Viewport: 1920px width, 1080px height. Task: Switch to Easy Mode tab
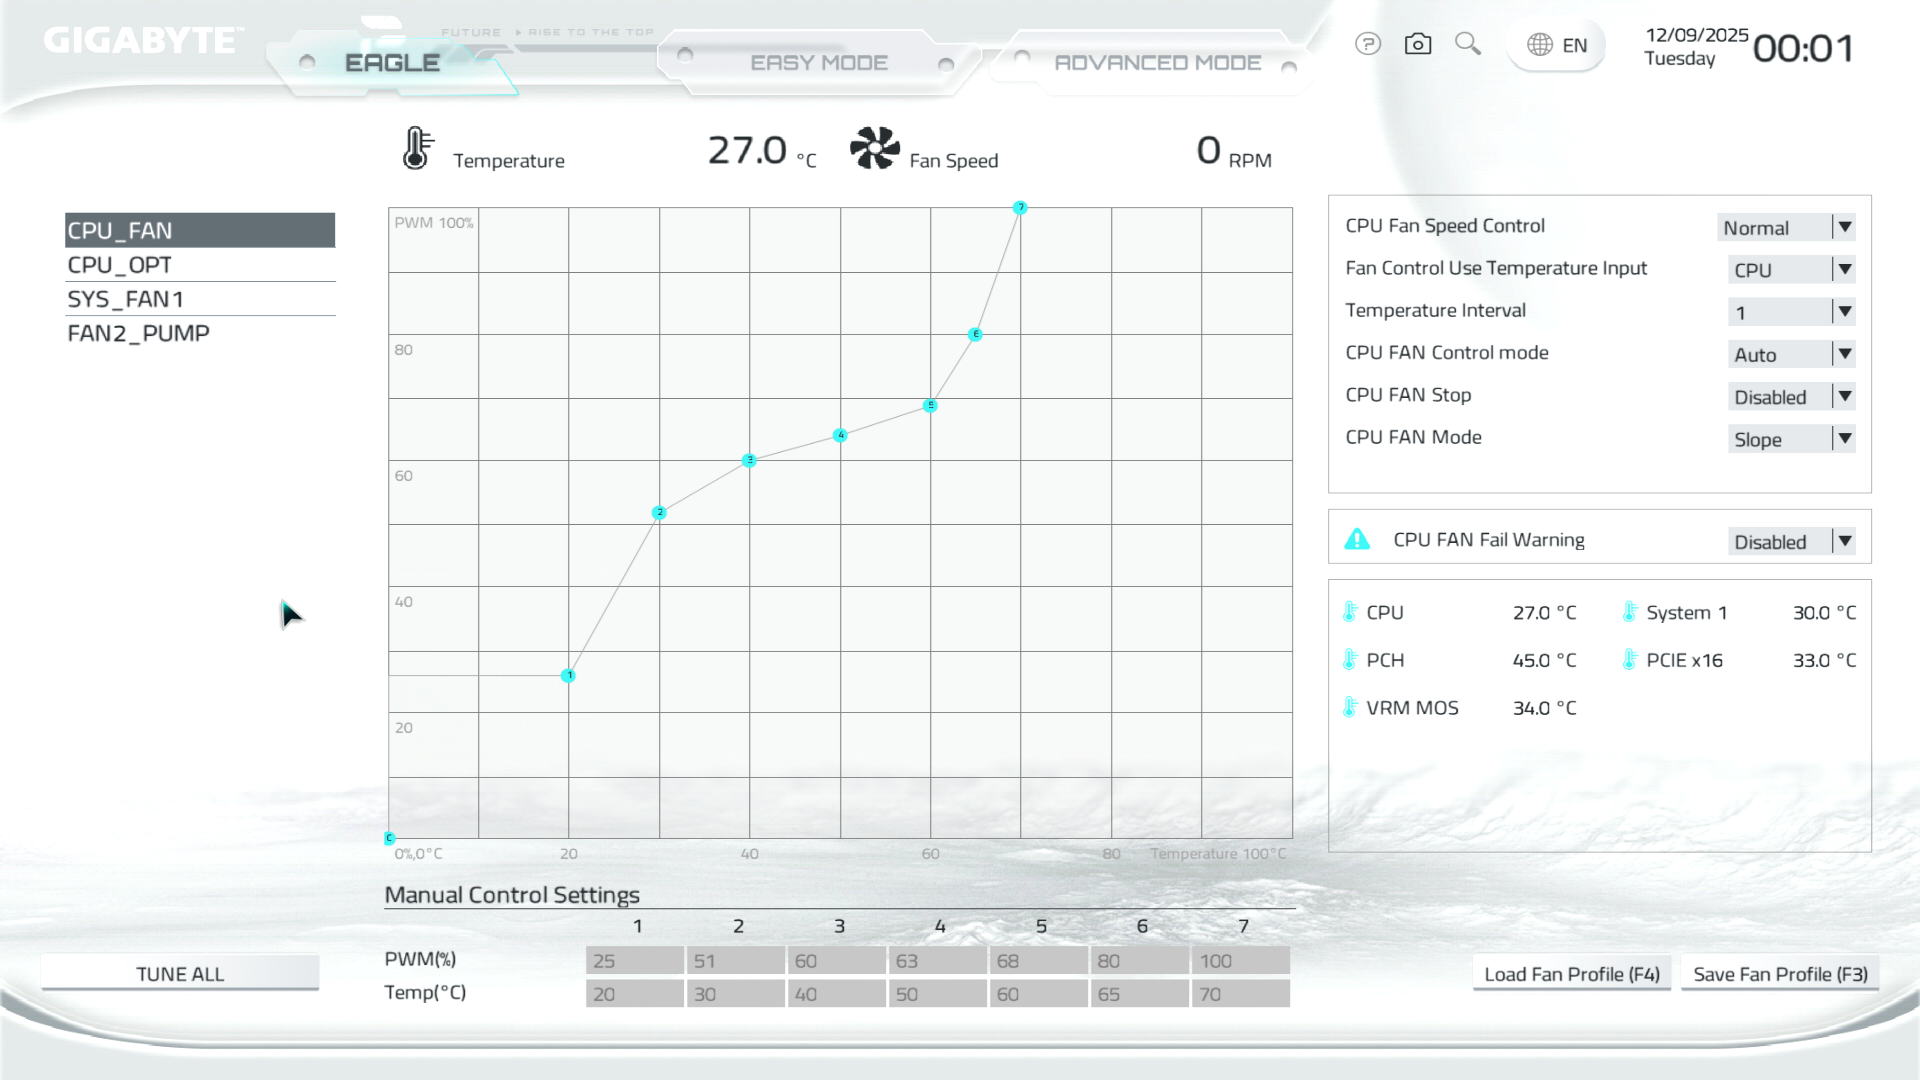[818, 63]
